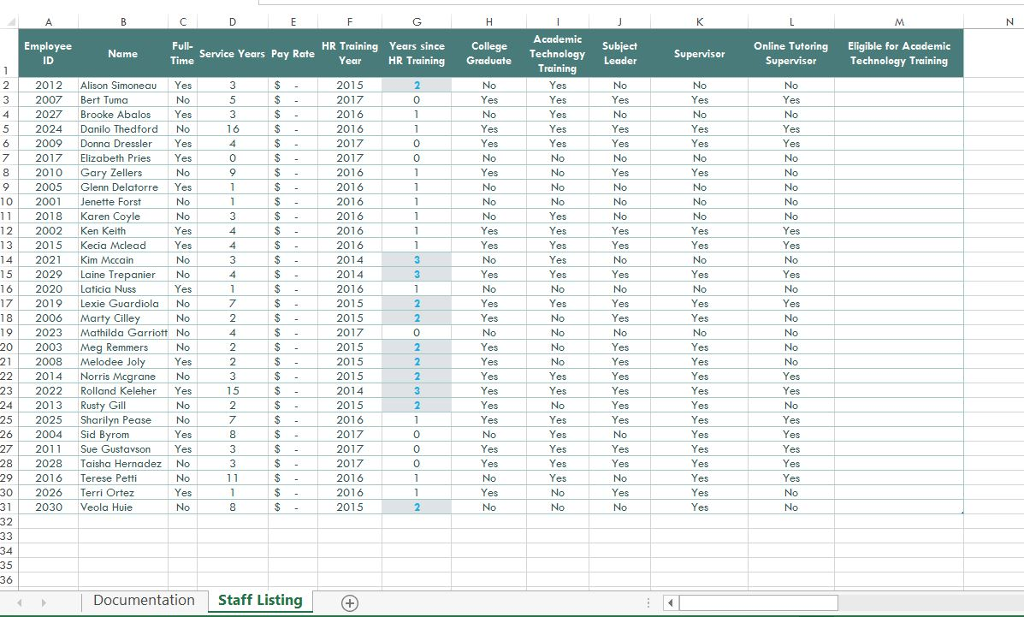Viewport: 1024px width, 617px height.
Task: Select the Danilo Thedford name cell
Action: (123, 129)
